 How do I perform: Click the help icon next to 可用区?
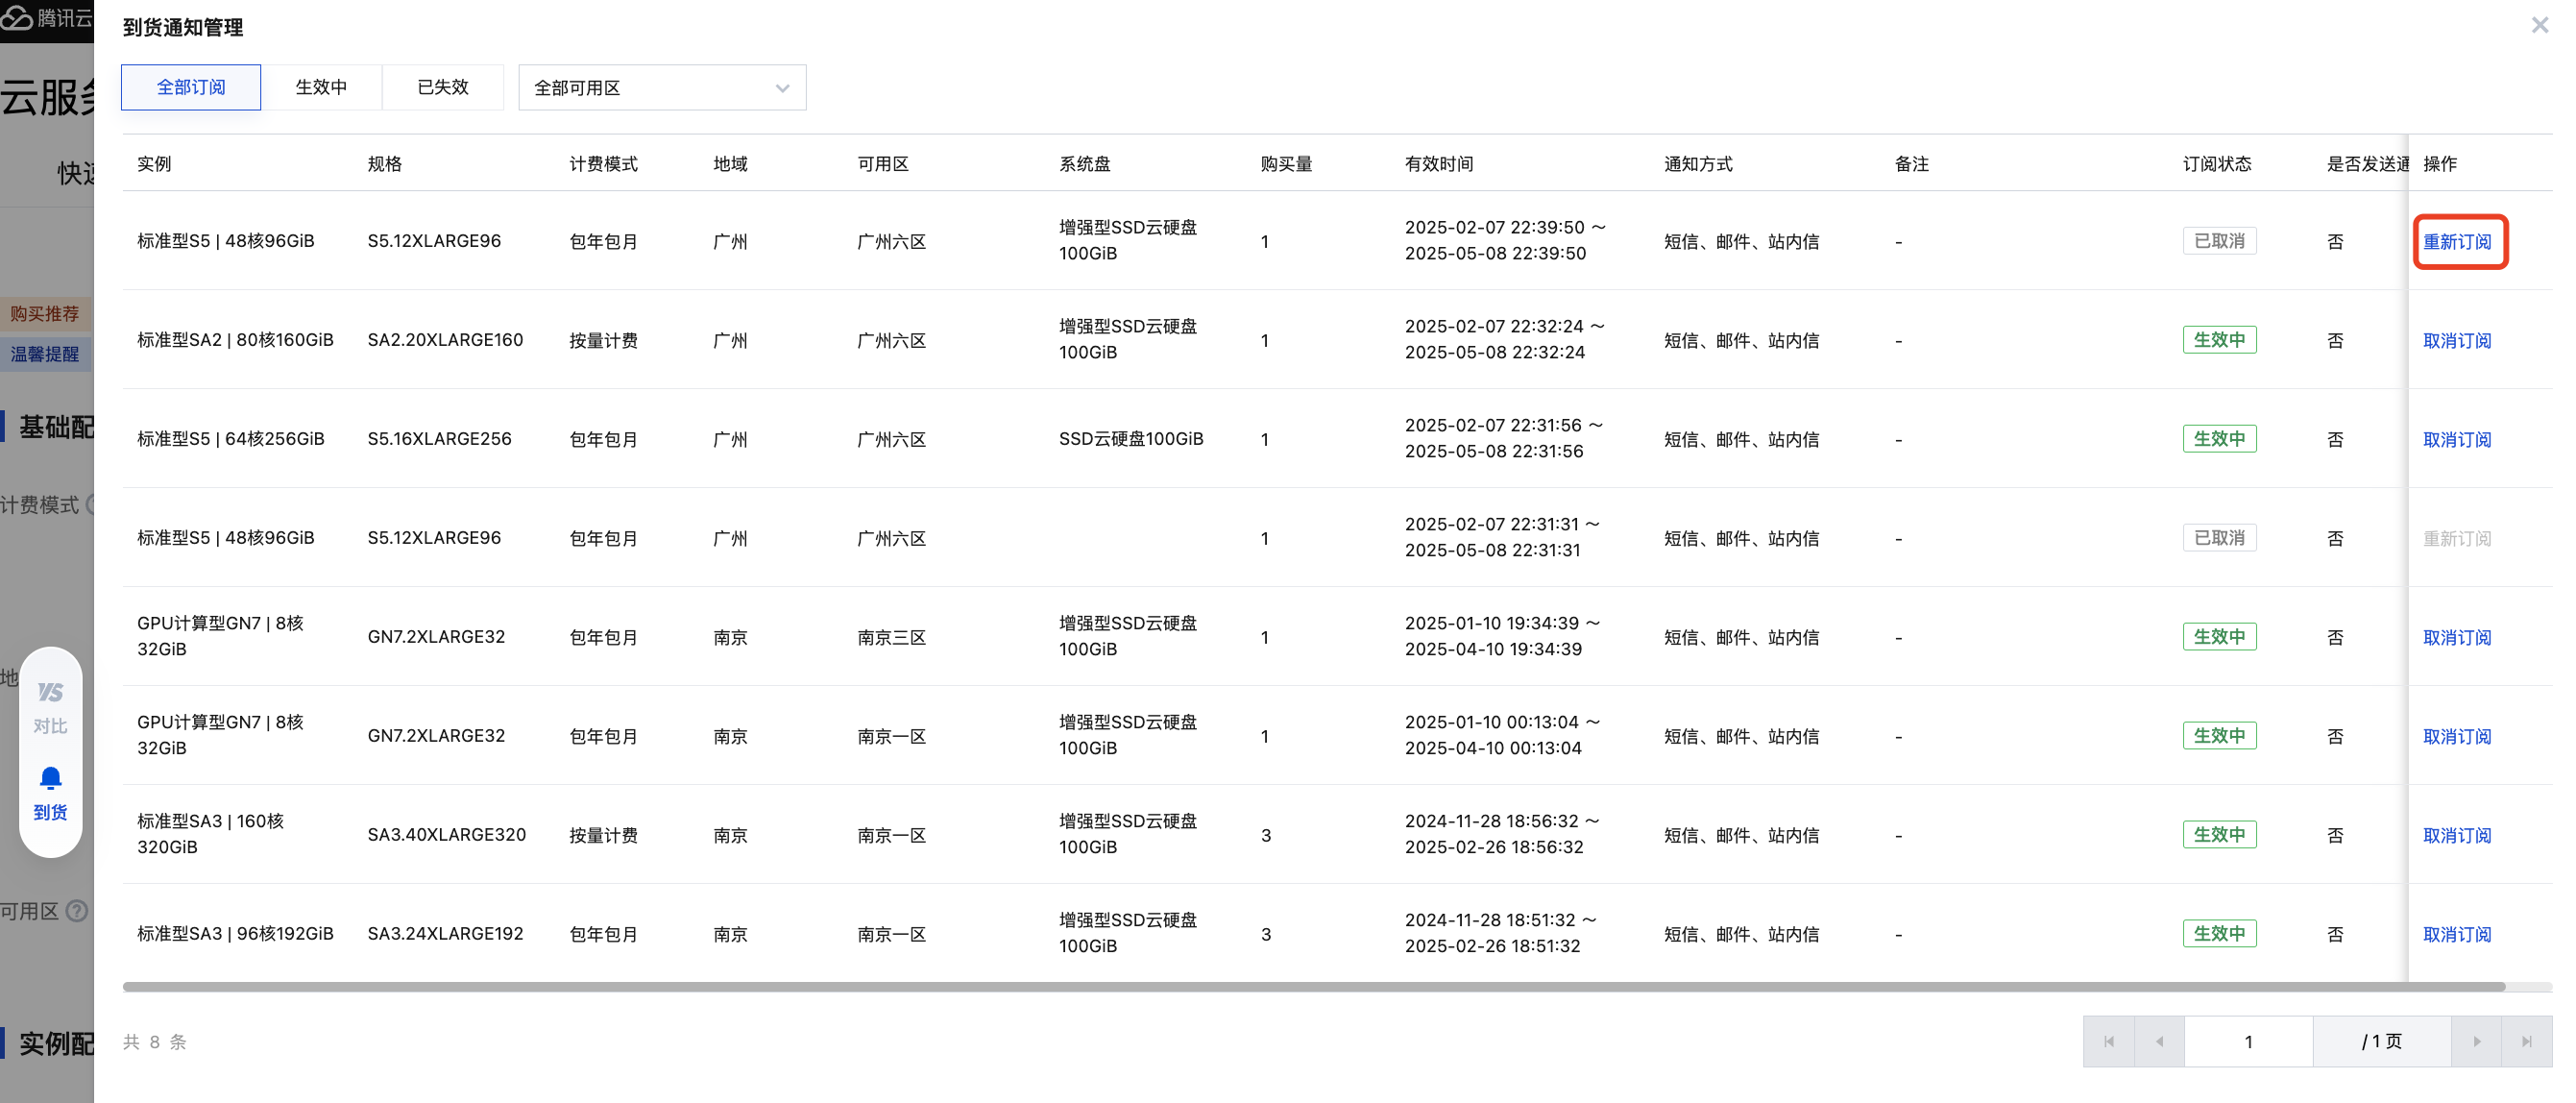click(77, 911)
